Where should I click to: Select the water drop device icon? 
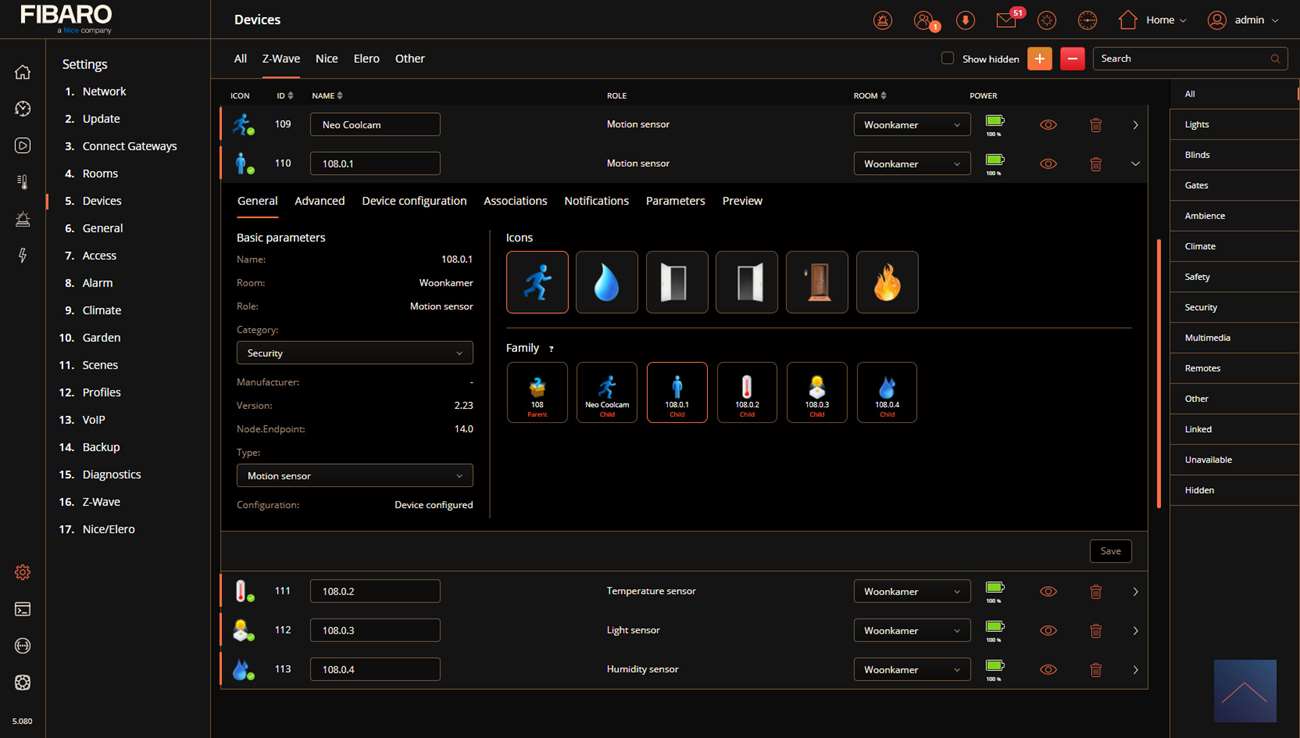coord(607,283)
